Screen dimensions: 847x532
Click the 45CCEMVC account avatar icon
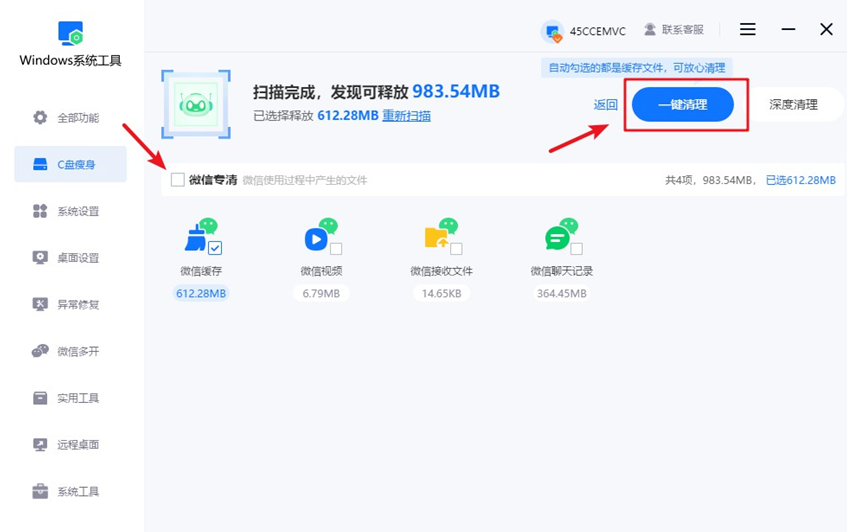point(552,31)
